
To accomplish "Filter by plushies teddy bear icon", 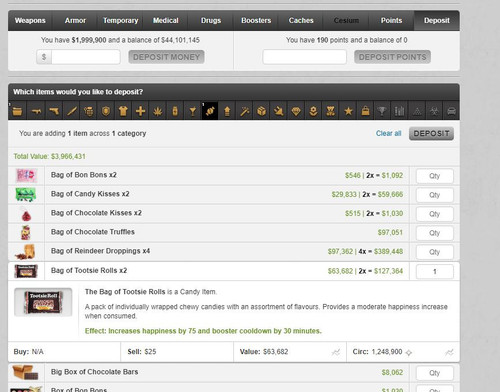I will (331, 111).
